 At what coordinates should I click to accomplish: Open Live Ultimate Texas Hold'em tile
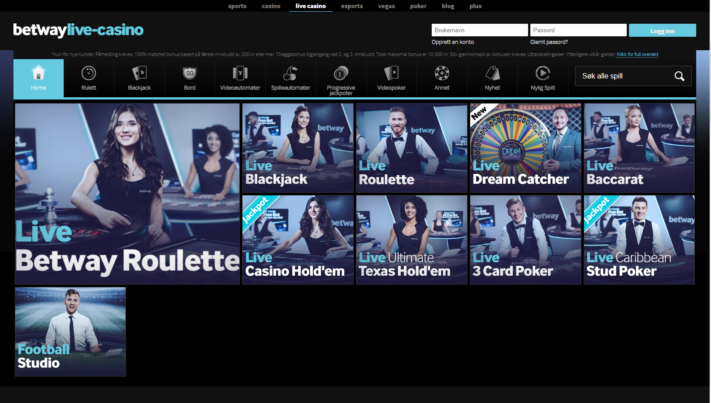[411, 240]
